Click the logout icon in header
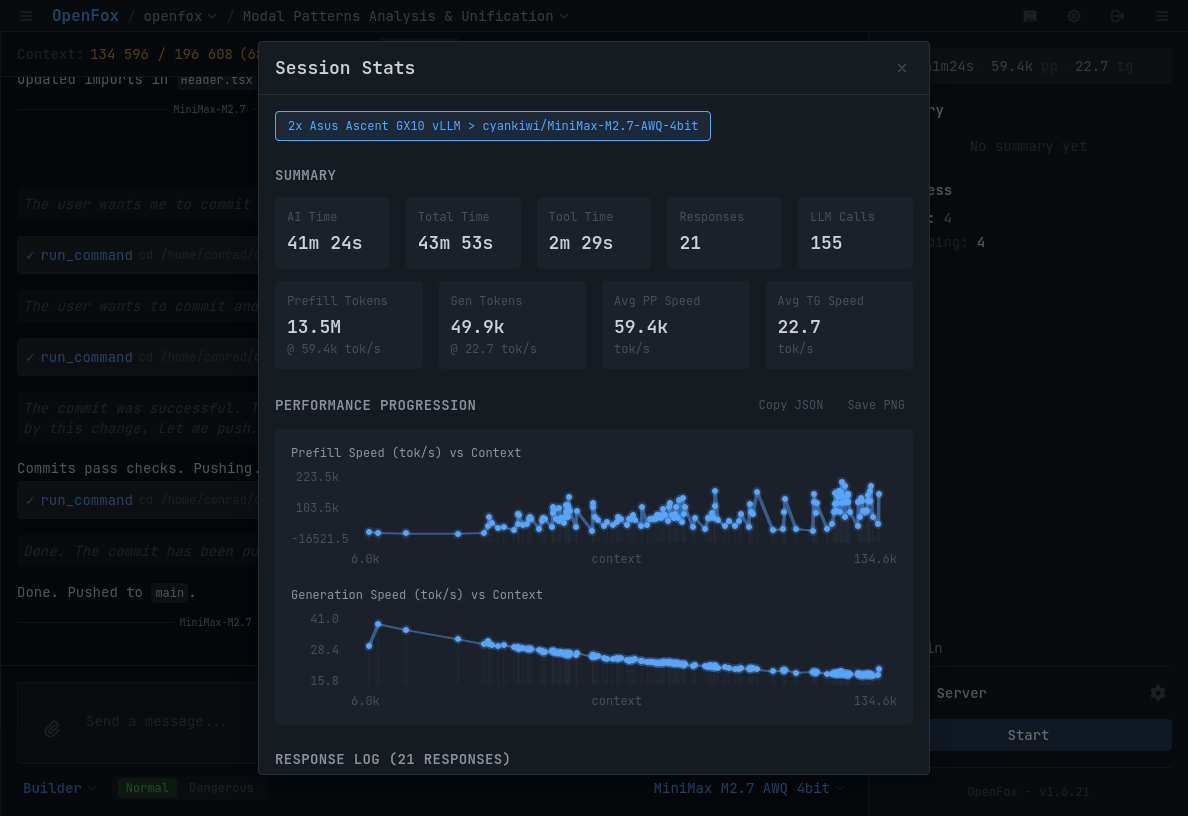 (1118, 16)
